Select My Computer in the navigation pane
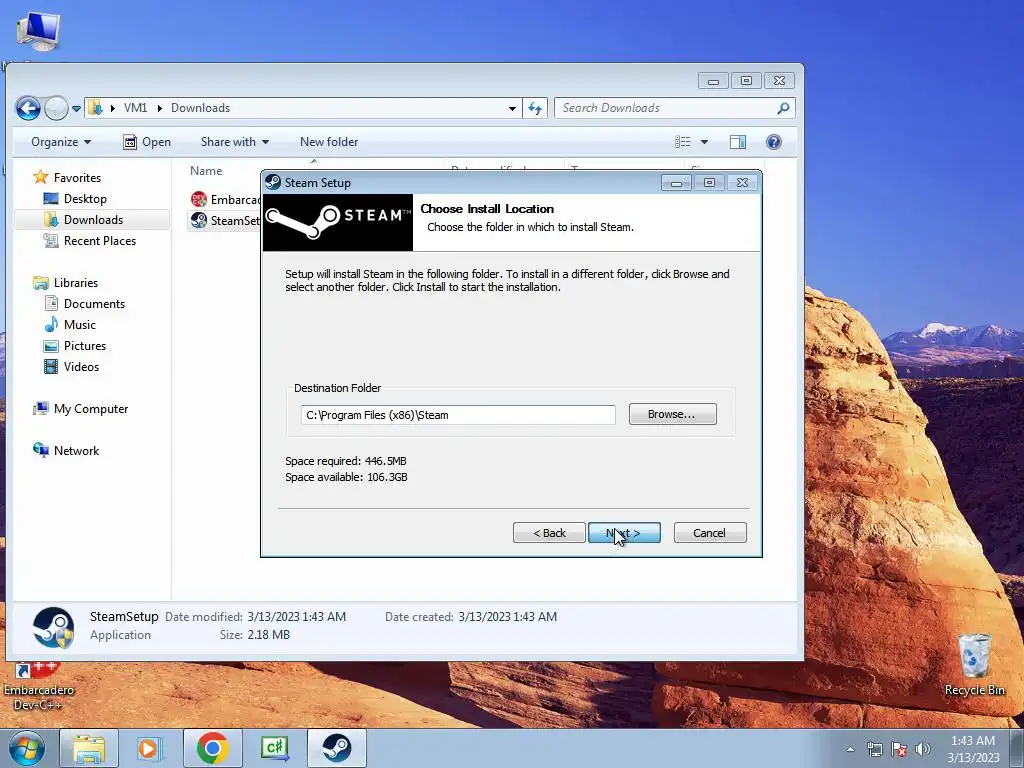This screenshot has width=1024, height=768. point(81,409)
